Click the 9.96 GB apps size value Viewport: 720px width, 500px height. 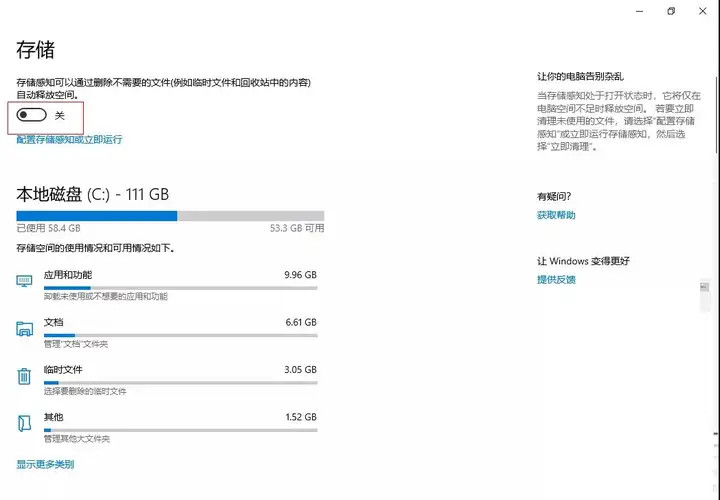[x=300, y=275]
